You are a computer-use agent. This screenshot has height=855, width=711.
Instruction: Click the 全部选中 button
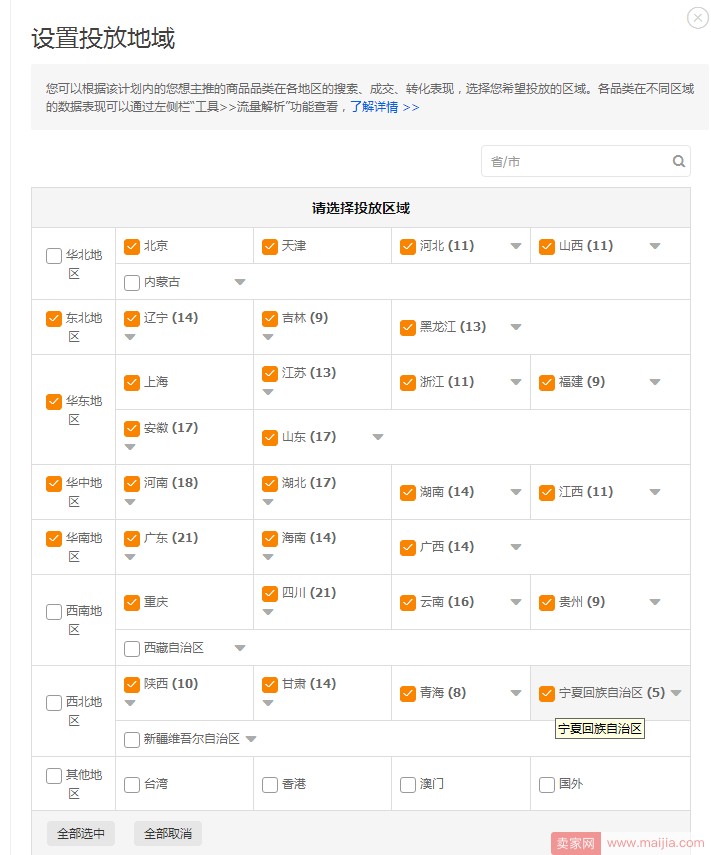(81, 834)
